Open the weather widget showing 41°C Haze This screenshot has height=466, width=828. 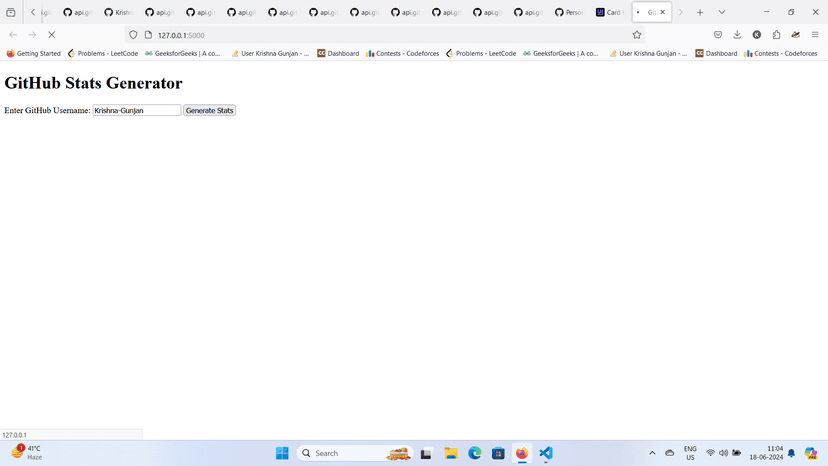26,453
